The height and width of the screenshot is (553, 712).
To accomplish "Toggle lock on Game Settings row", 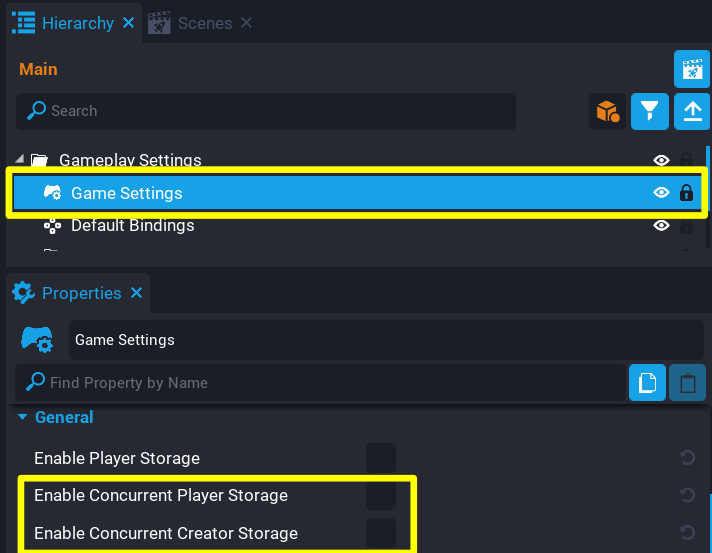I will (686, 193).
